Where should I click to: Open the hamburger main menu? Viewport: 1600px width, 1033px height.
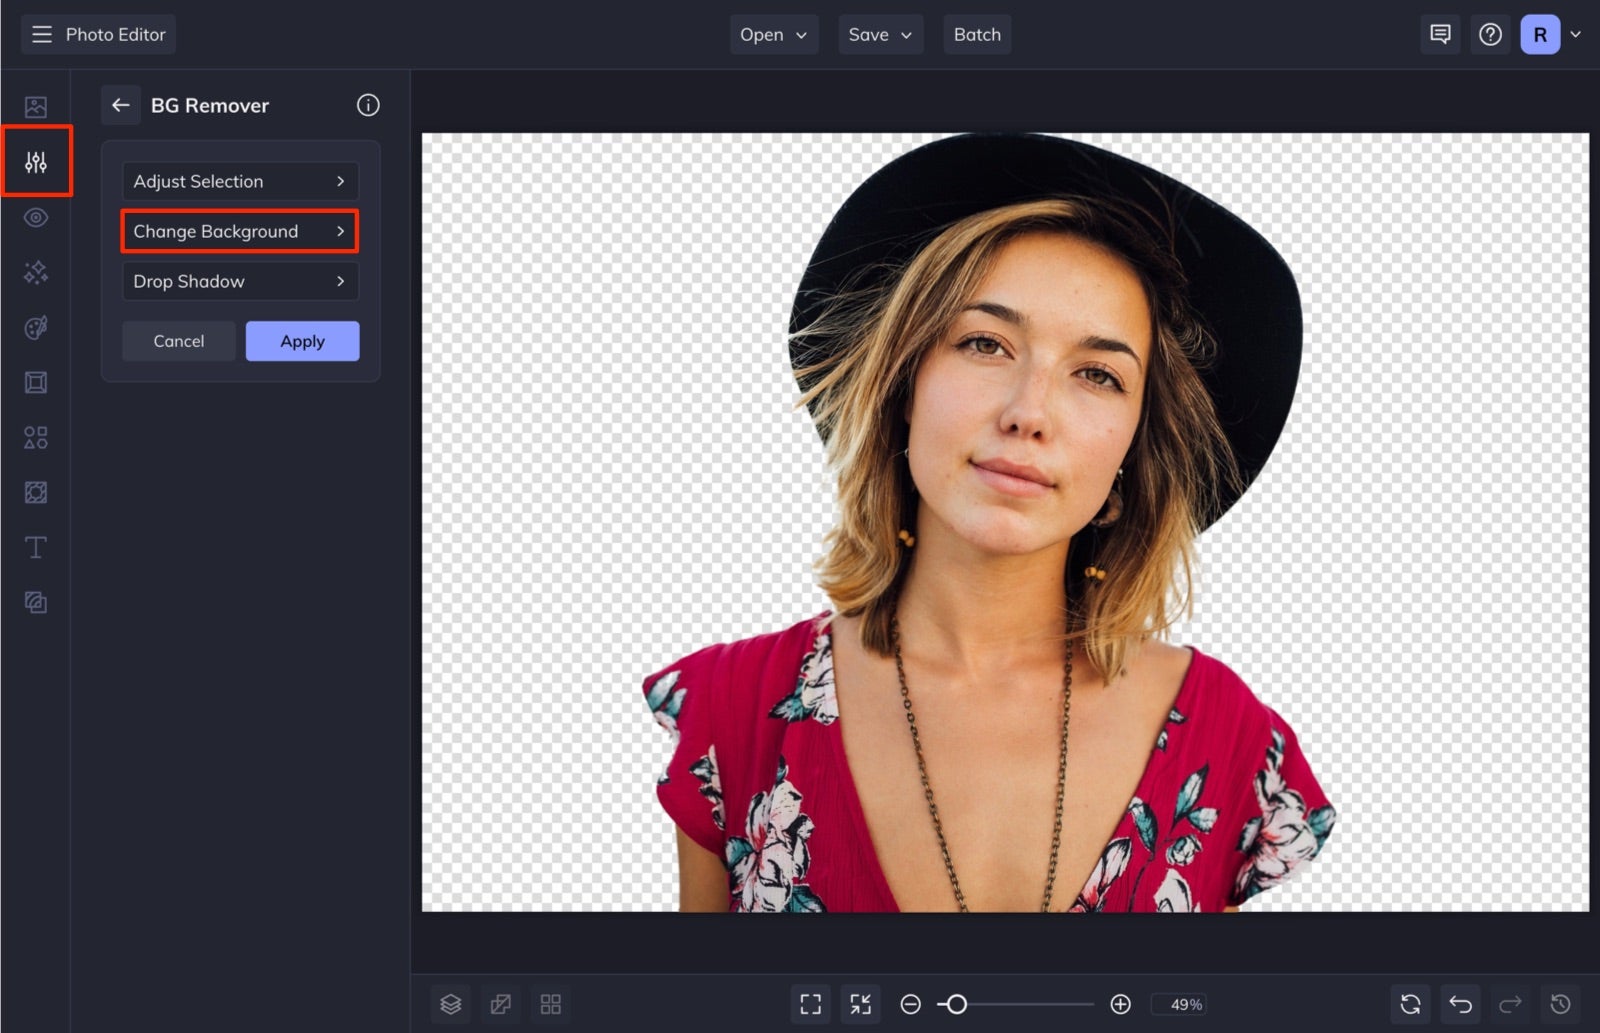(41, 33)
